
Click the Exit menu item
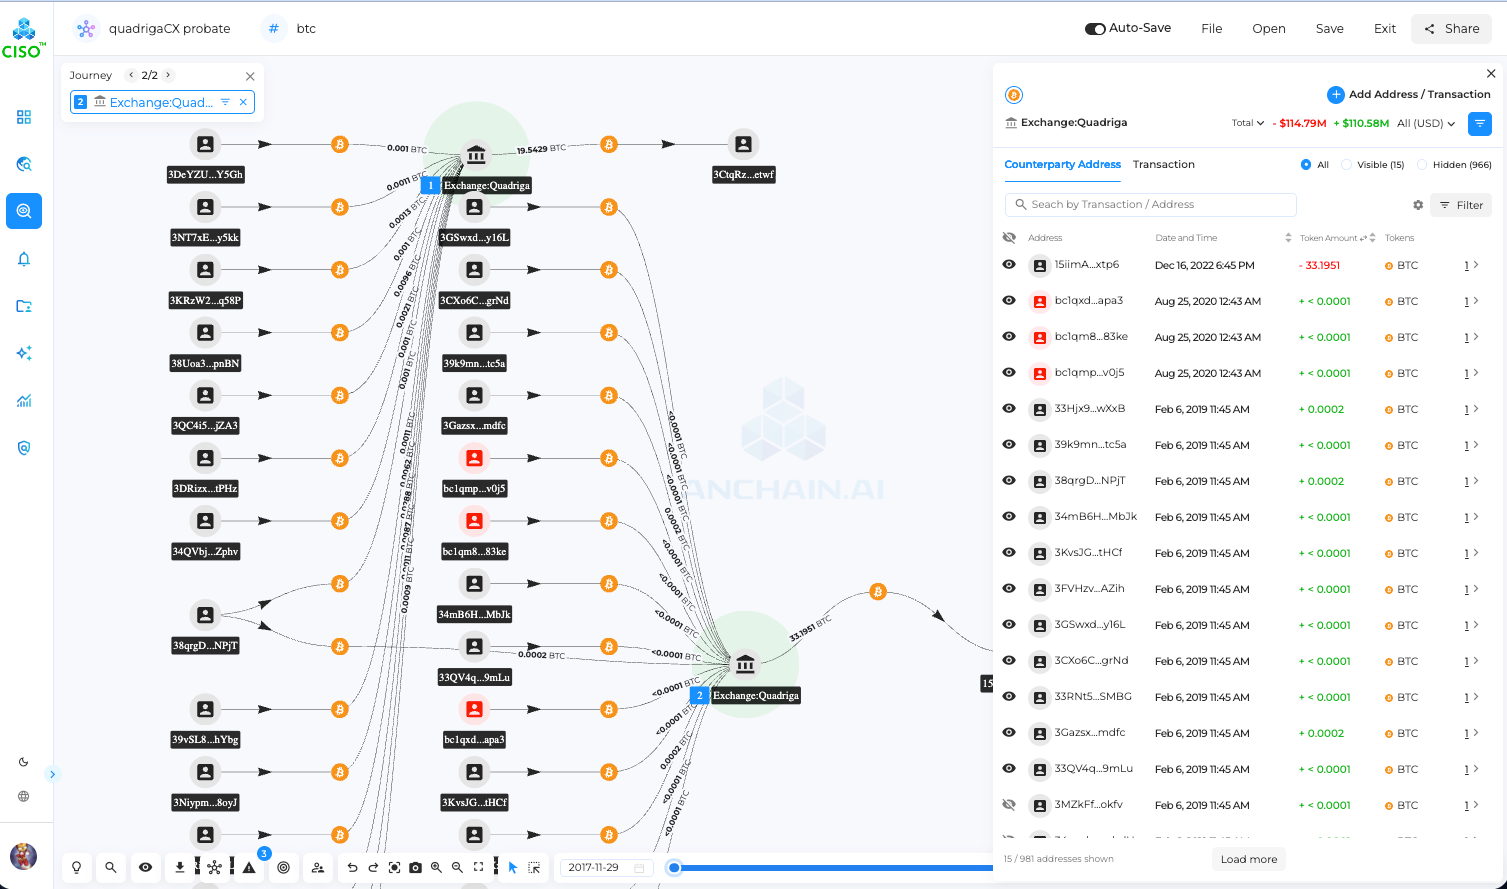coord(1385,29)
